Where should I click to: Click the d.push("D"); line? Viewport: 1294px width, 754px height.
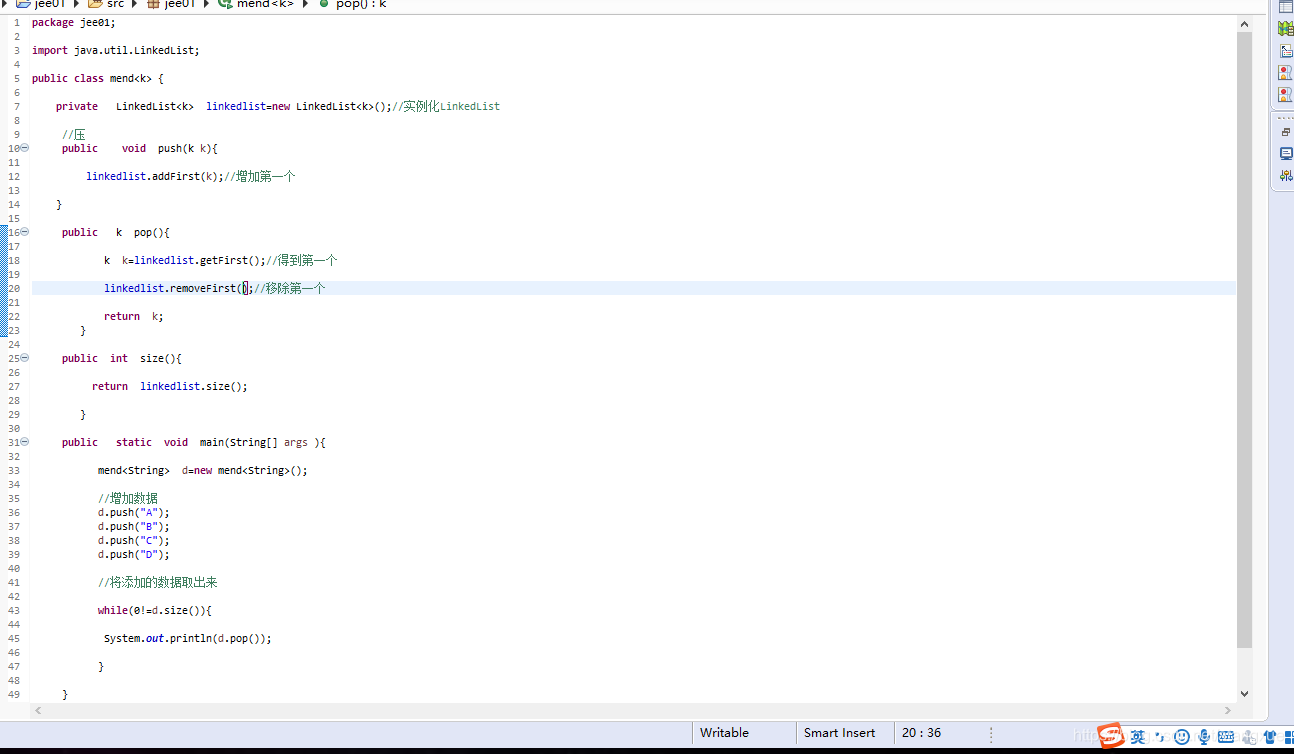(x=134, y=554)
